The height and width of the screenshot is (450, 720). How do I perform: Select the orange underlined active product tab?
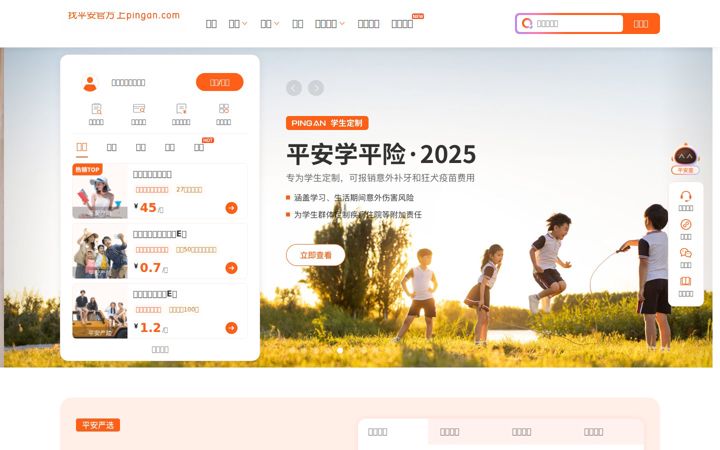click(x=82, y=147)
